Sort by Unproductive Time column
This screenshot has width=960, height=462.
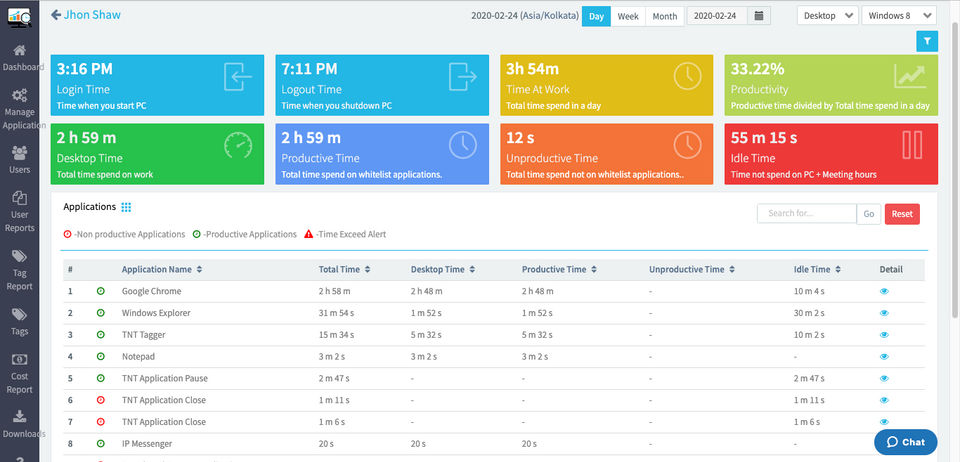coord(692,269)
